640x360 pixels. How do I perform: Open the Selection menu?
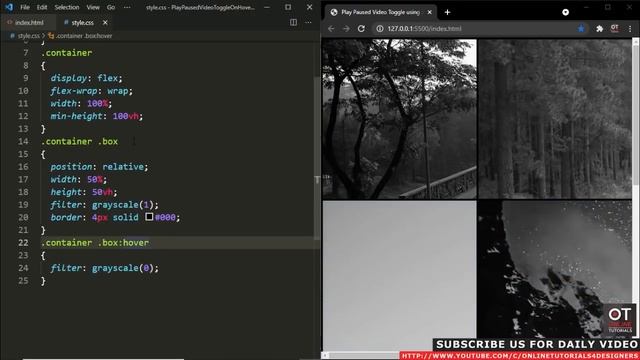point(67,7)
